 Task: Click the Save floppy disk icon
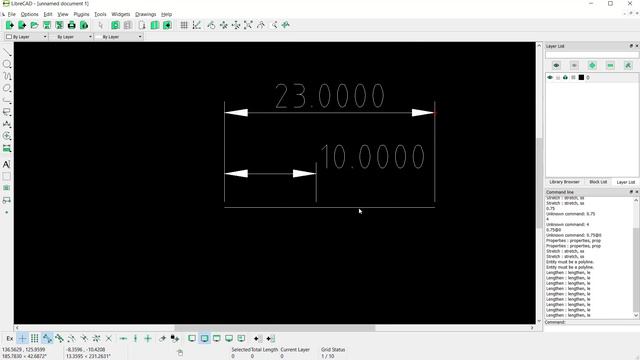pos(47,25)
